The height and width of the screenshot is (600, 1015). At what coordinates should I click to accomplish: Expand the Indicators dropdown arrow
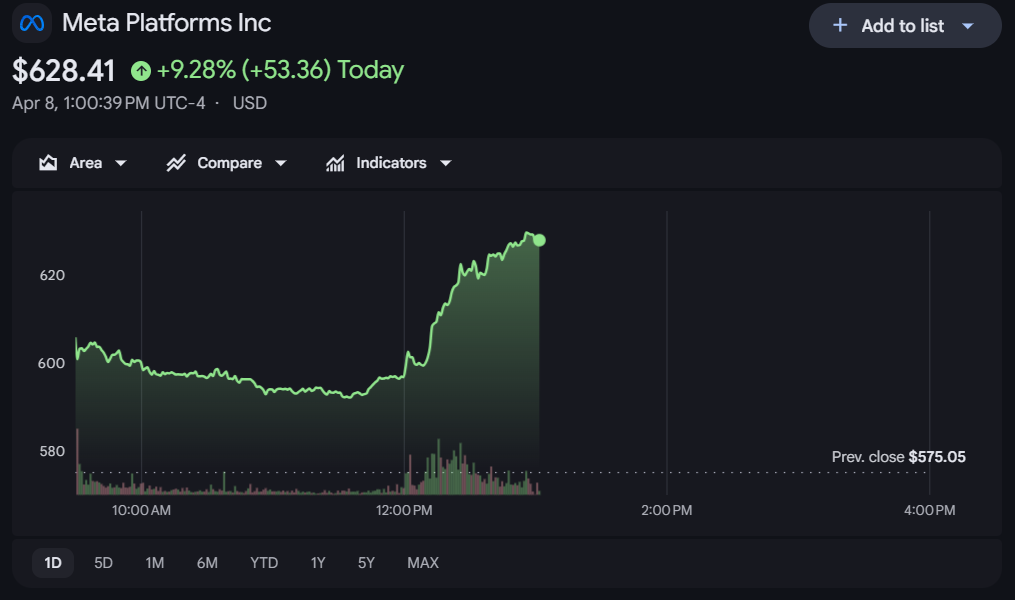(x=446, y=163)
